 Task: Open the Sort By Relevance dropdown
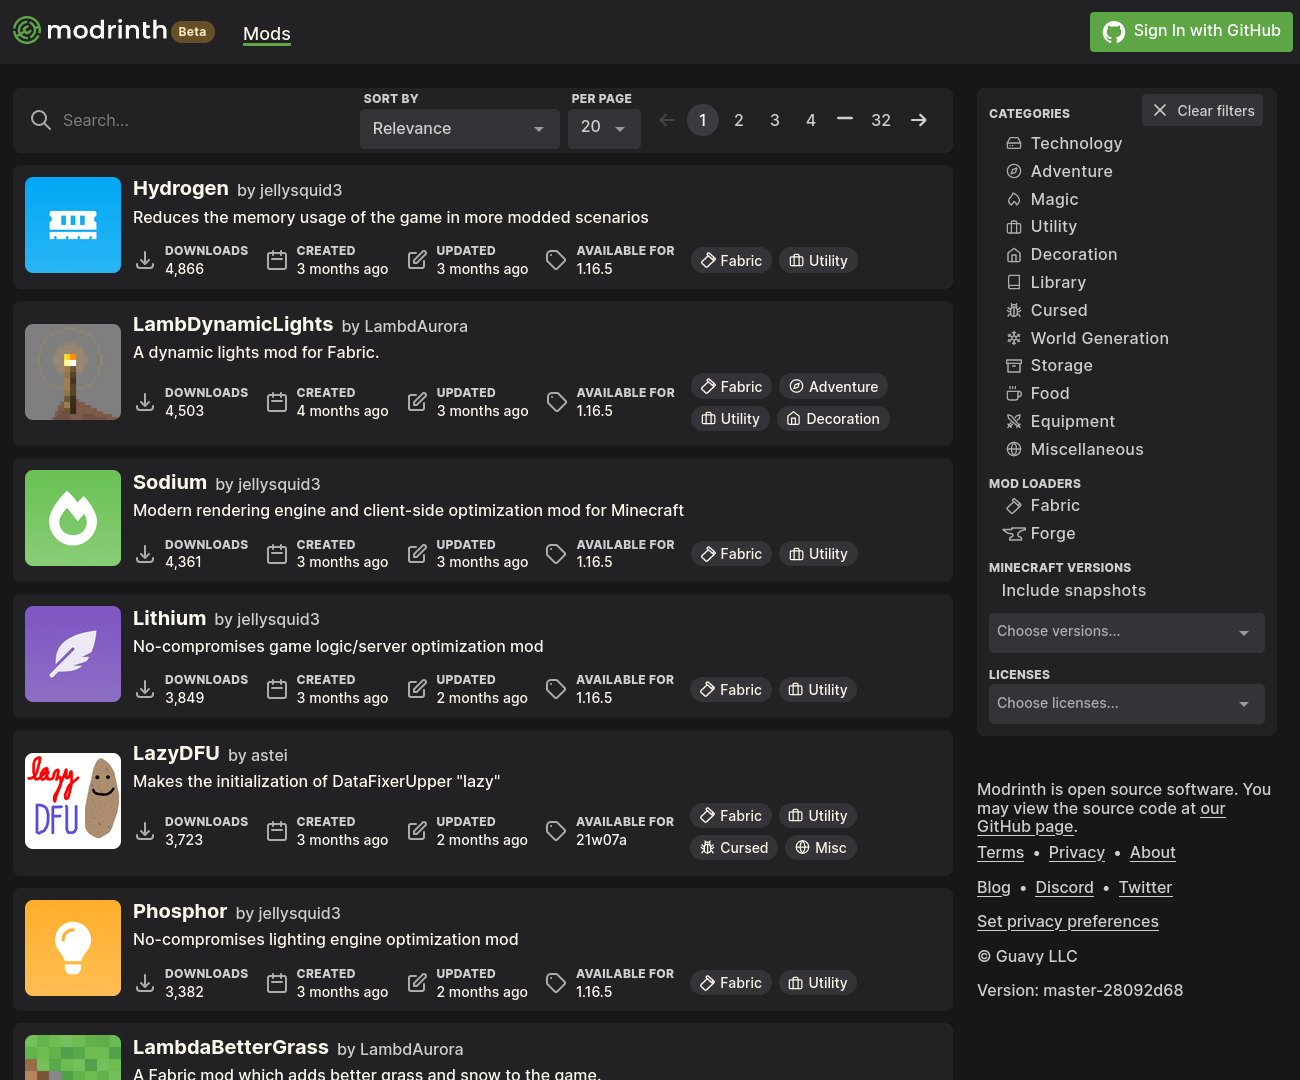(460, 129)
